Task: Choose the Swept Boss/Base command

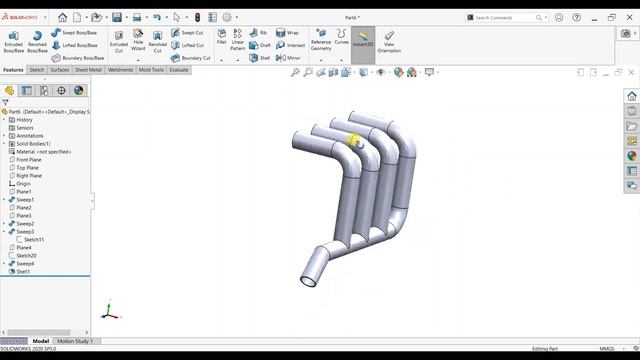Action: coord(74,33)
